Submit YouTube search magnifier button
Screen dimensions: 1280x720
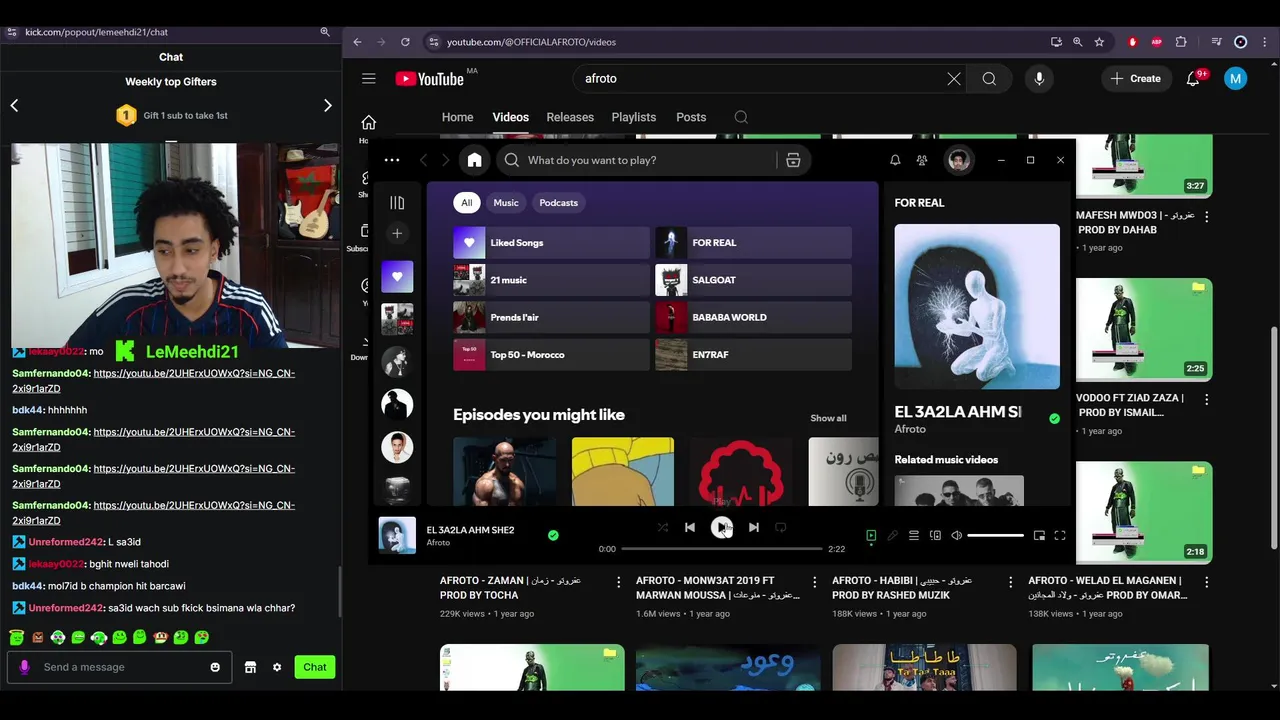click(x=989, y=79)
